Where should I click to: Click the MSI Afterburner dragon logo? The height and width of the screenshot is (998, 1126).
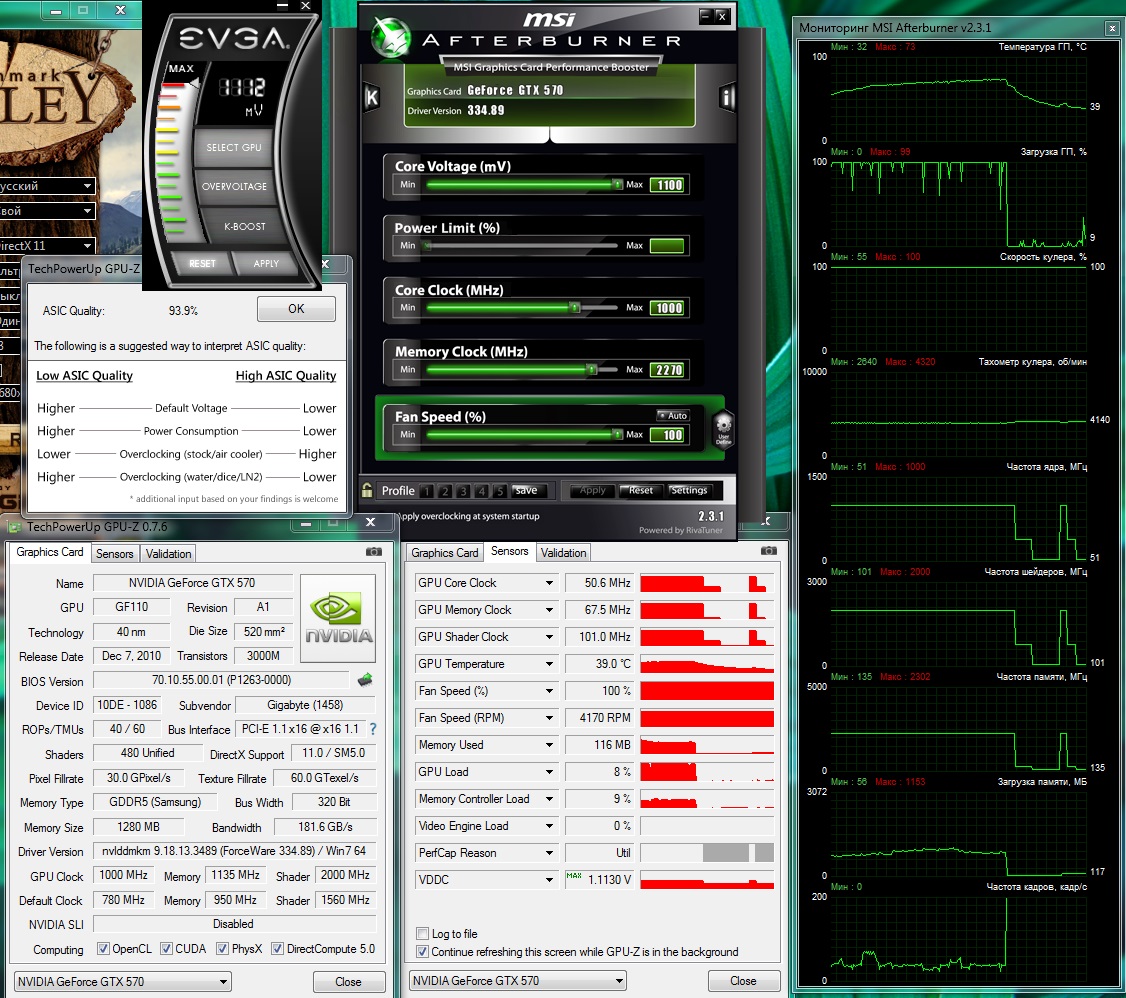pyautogui.click(x=391, y=37)
